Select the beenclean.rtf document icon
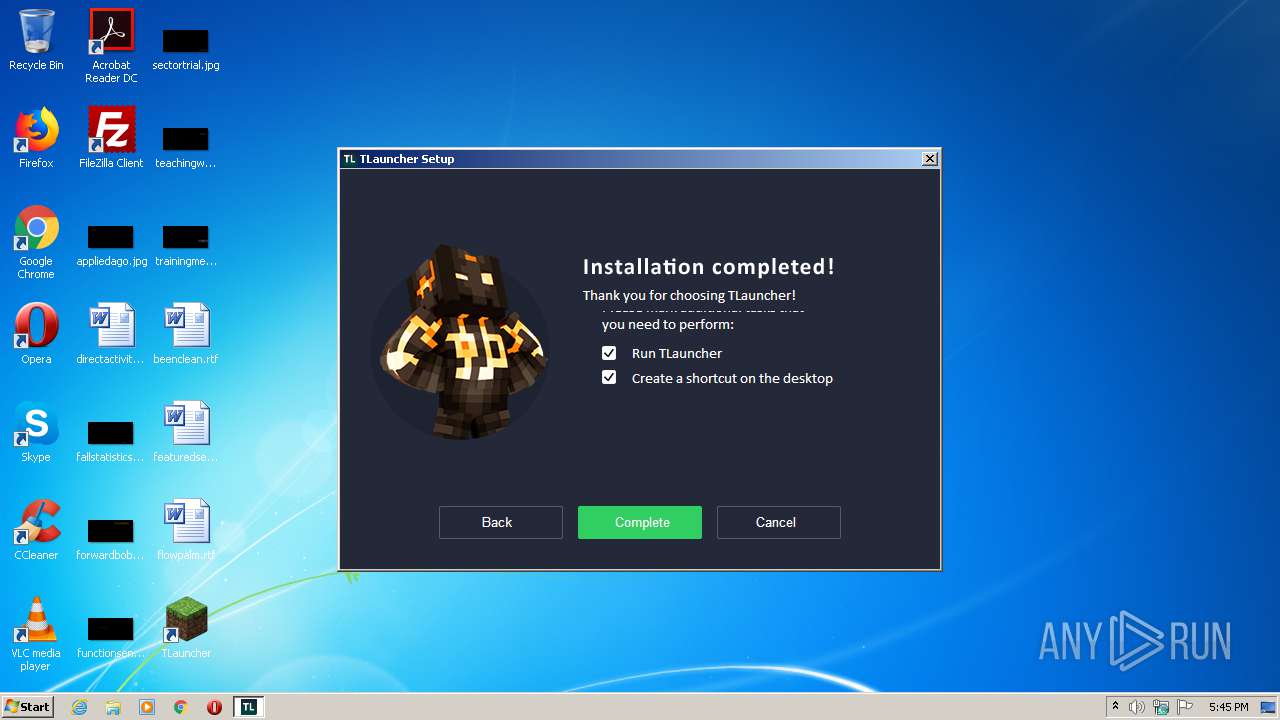The width and height of the screenshot is (1280, 720). [186, 335]
